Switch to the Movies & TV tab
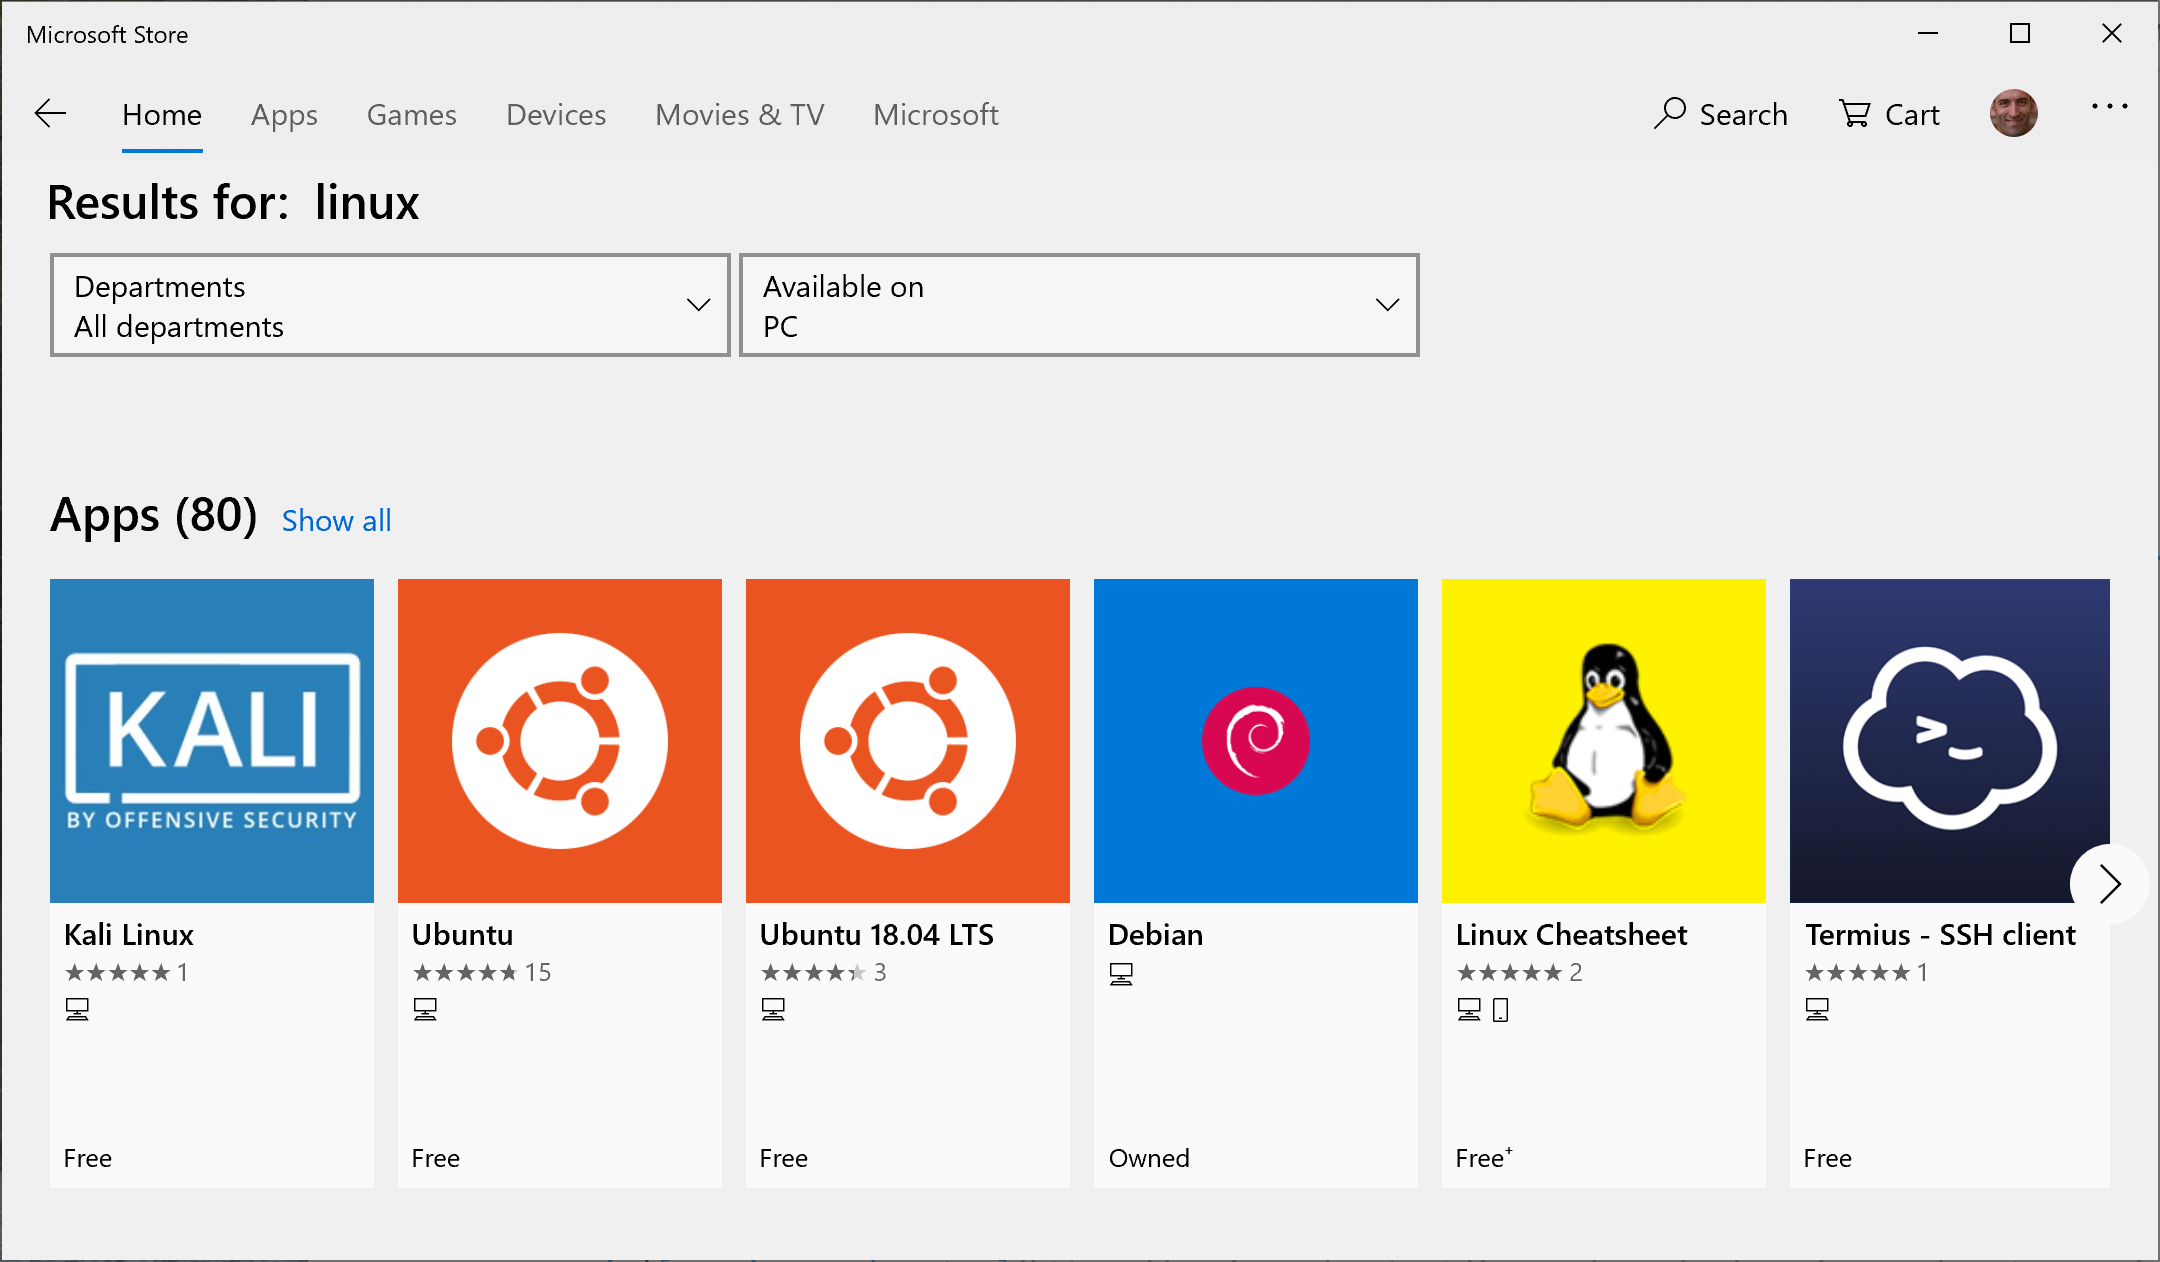 tap(739, 115)
